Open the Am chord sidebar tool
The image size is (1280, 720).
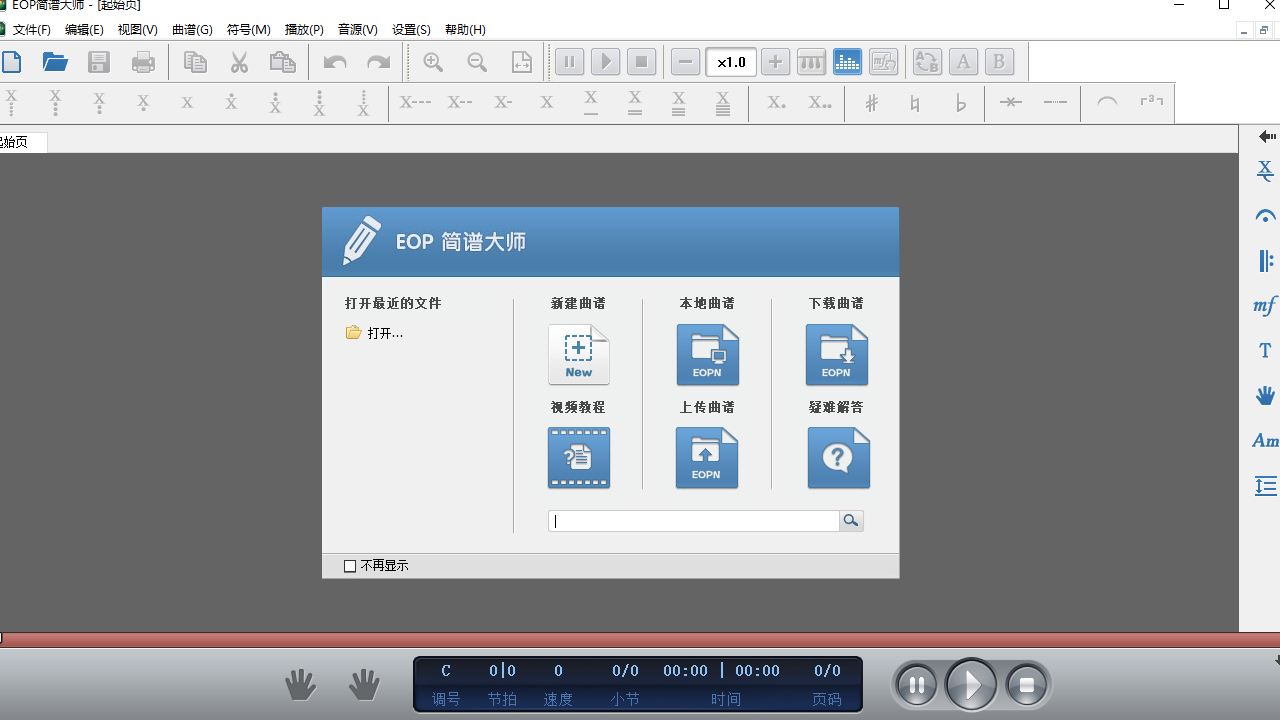pyautogui.click(x=1265, y=440)
